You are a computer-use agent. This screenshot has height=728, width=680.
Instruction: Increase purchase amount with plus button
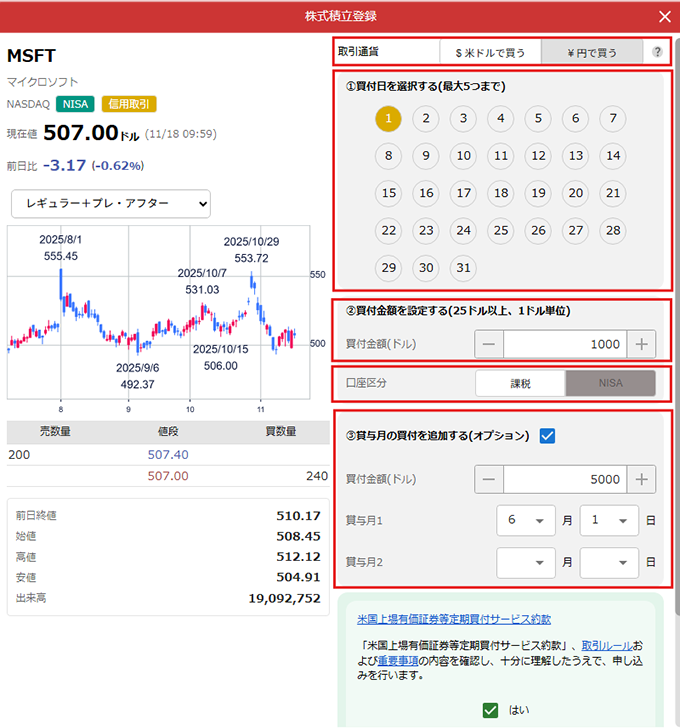click(x=642, y=344)
